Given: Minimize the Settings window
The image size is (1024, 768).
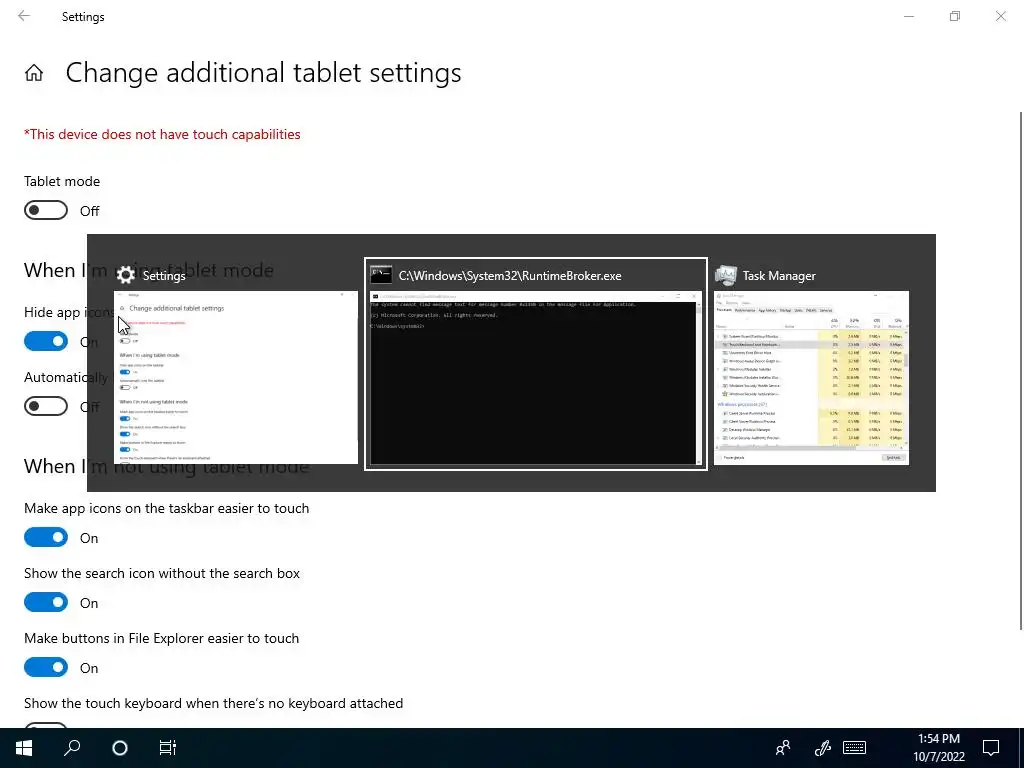Looking at the screenshot, I should coord(909,16).
